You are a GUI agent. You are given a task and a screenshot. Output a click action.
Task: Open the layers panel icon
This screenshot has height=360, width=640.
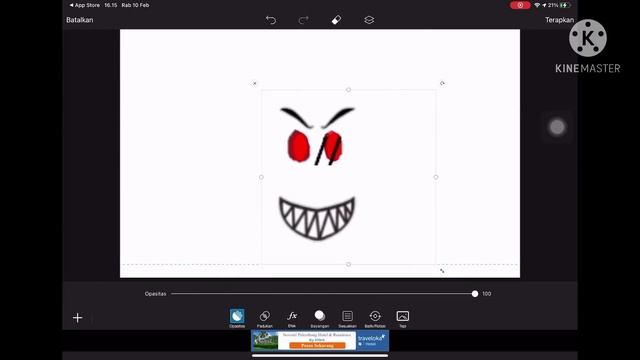point(369,20)
